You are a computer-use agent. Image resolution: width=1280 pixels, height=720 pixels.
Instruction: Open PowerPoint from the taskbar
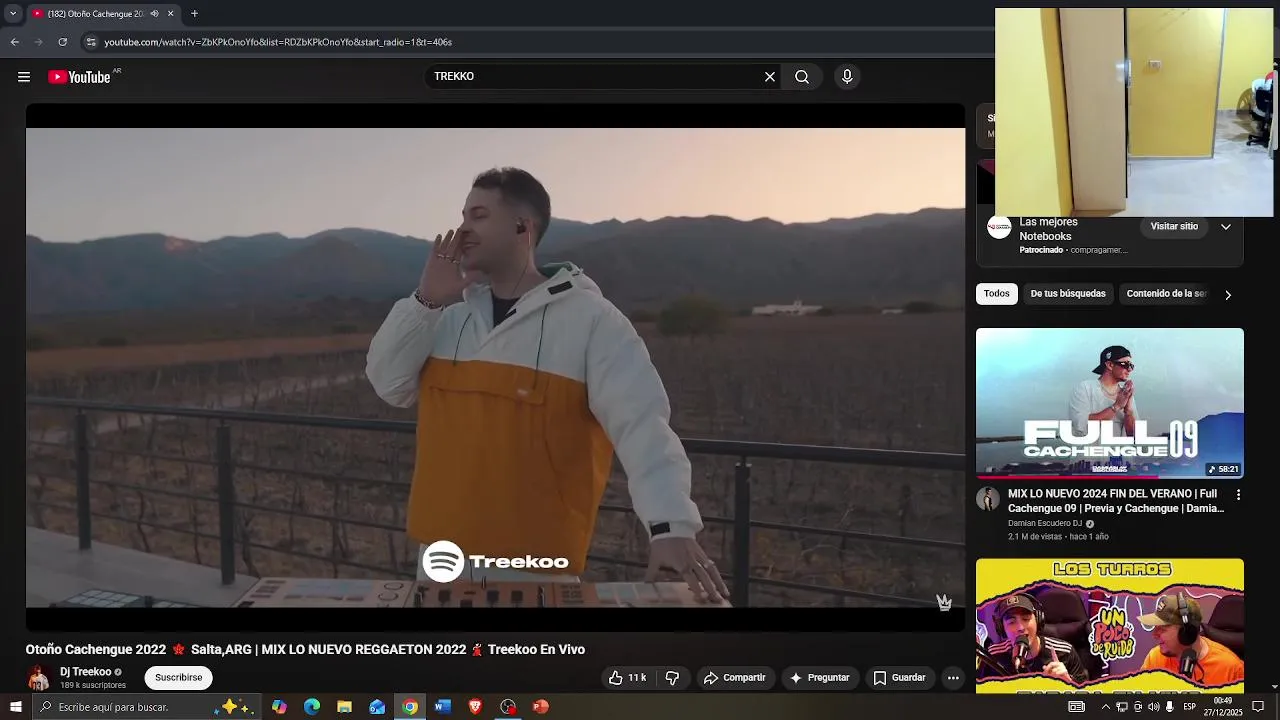[541, 707]
